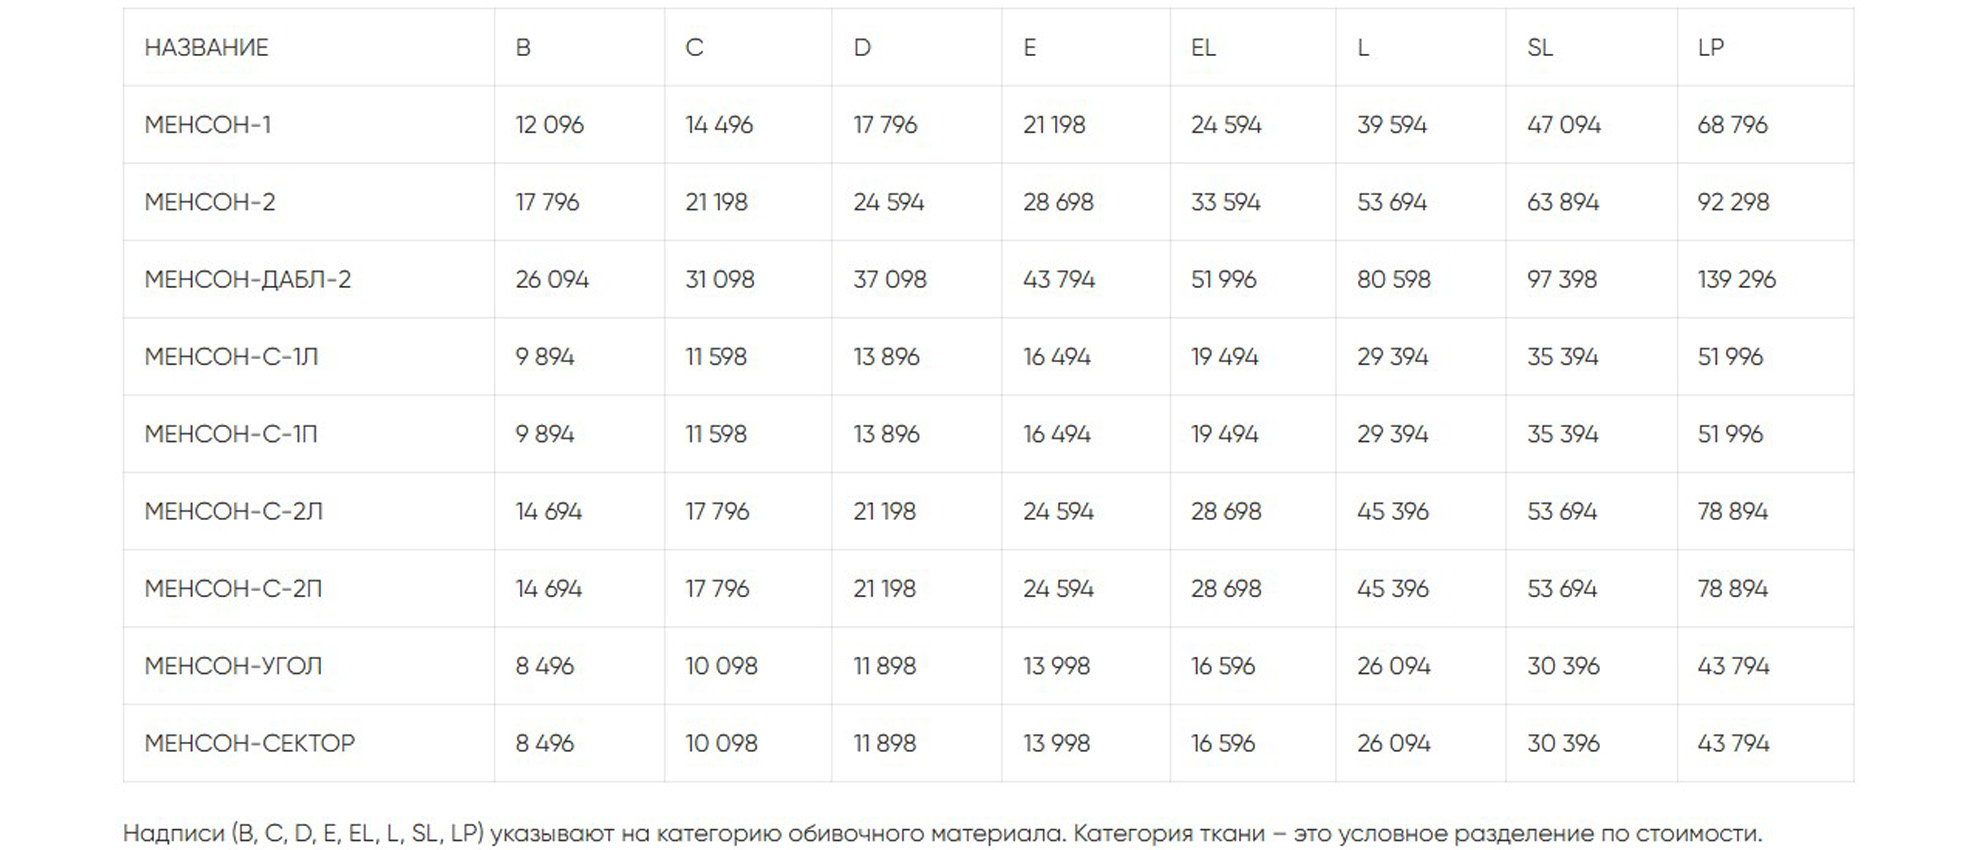Click МЕНСОН-2 price in column E

pos(1058,202)
